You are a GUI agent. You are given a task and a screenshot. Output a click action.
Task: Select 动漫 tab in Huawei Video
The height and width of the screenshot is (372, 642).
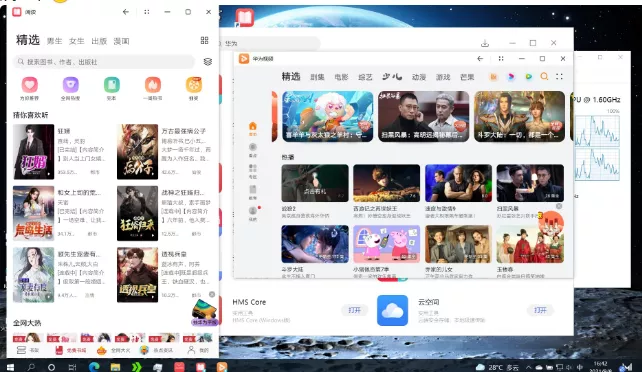click(419, 77)
